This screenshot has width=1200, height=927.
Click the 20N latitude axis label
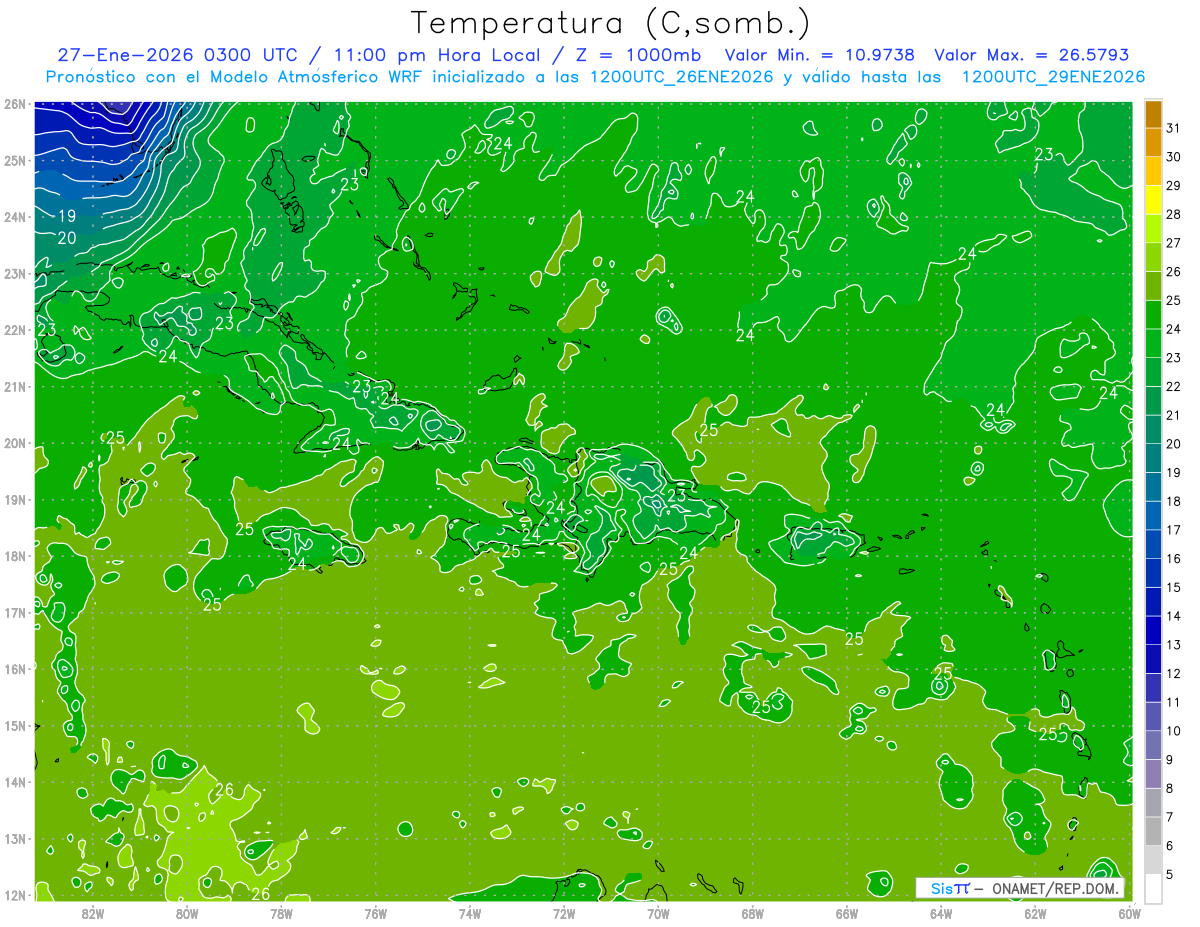14,443
